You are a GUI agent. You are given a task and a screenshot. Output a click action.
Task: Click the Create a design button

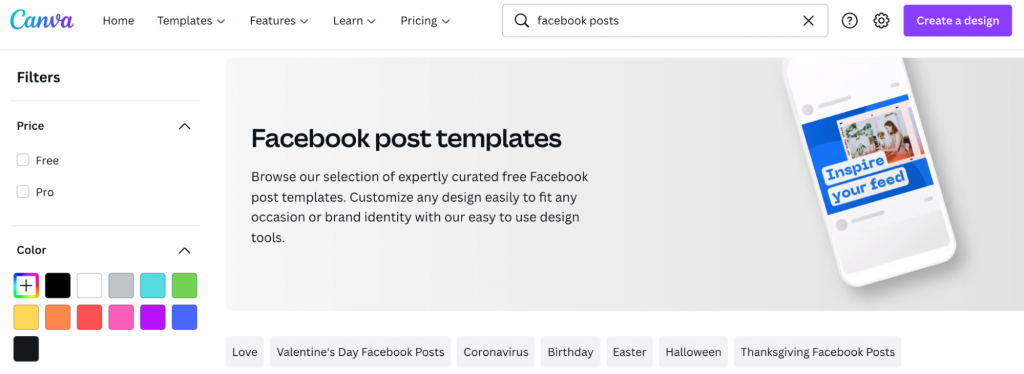957,21
